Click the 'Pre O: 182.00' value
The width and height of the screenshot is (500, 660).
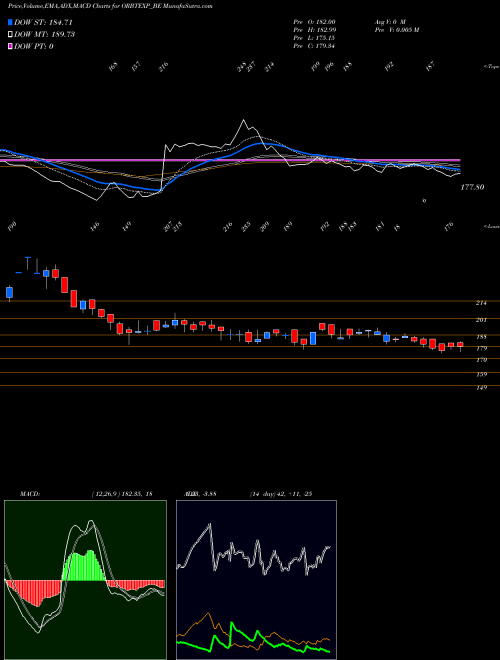[x=314, y=21]
